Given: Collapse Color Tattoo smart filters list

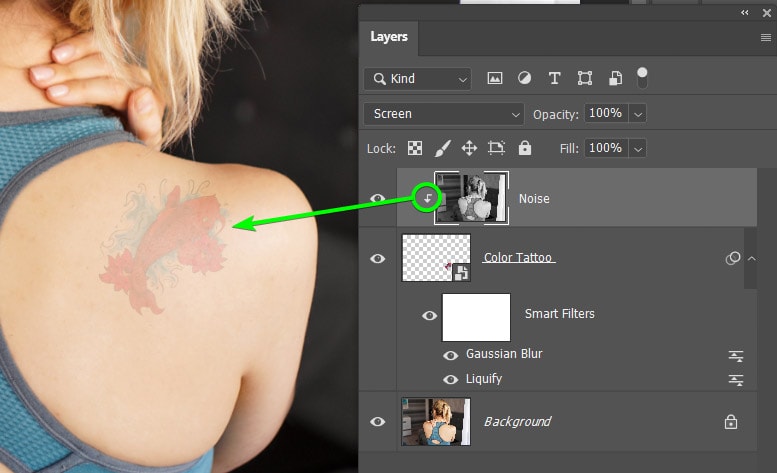Looking at the screenshot, I should [x=751, y=259].
